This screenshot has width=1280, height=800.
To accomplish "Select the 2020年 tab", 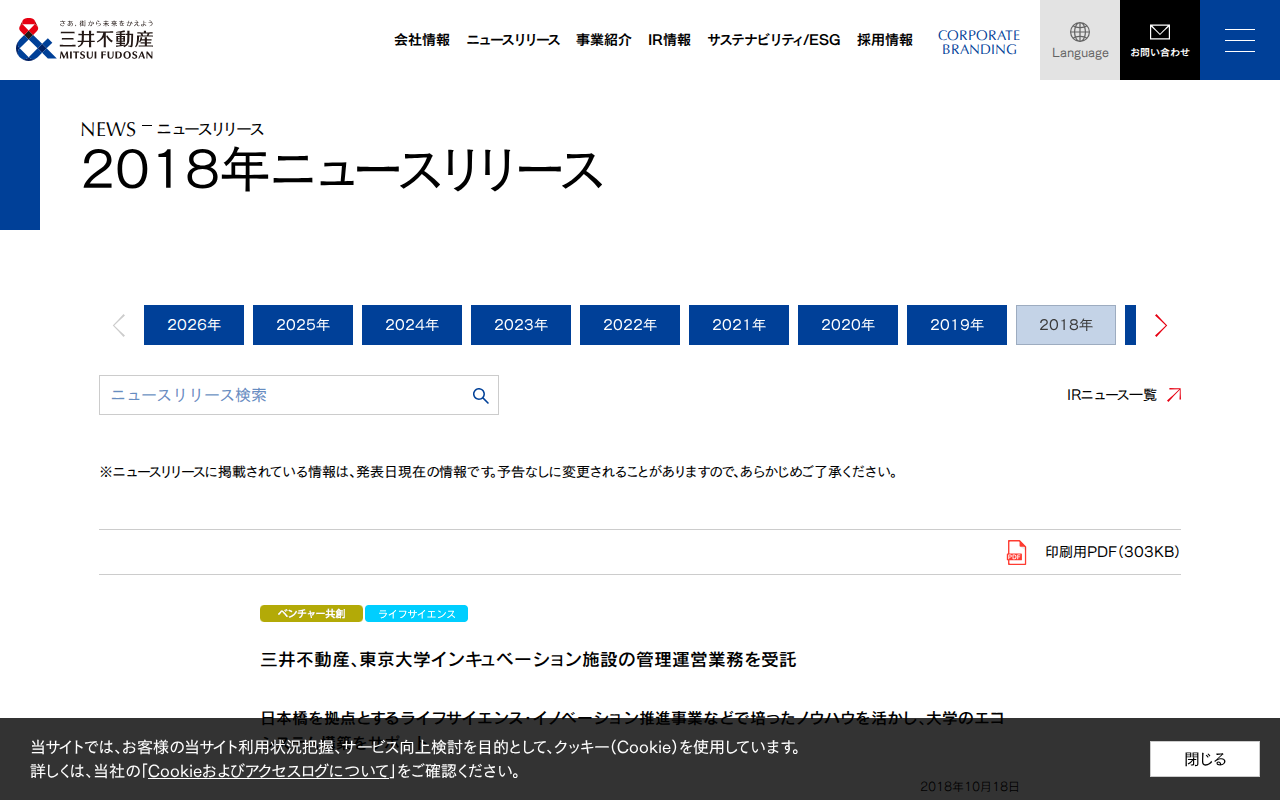I will 848,325.
